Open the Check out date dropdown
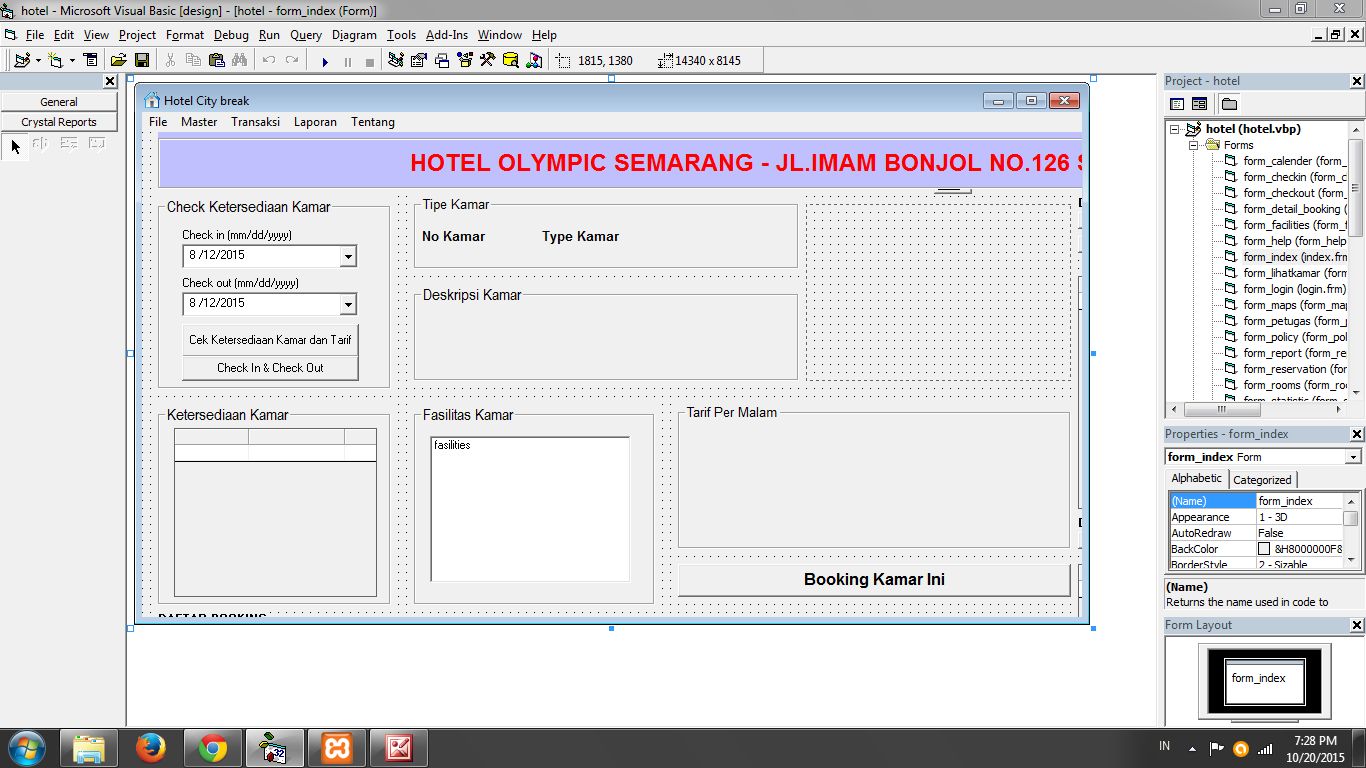Image resolution: width=1366 pixels, height=768 pixels. click(349, 304)
